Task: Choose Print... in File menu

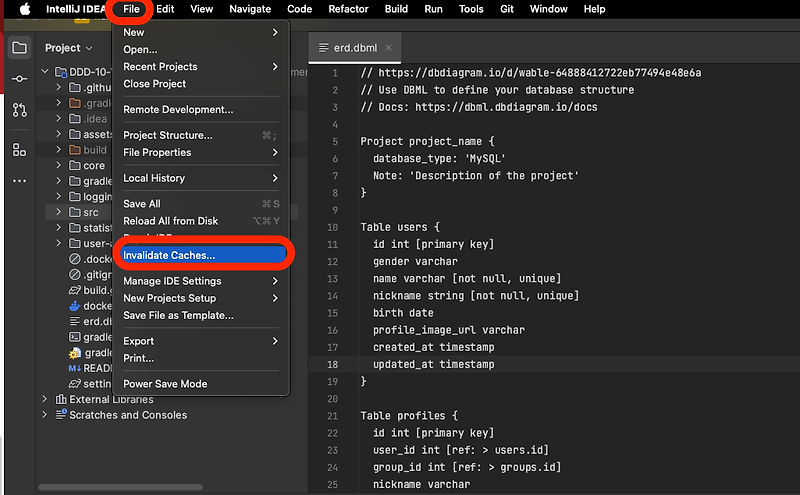Action: (201, 358)
